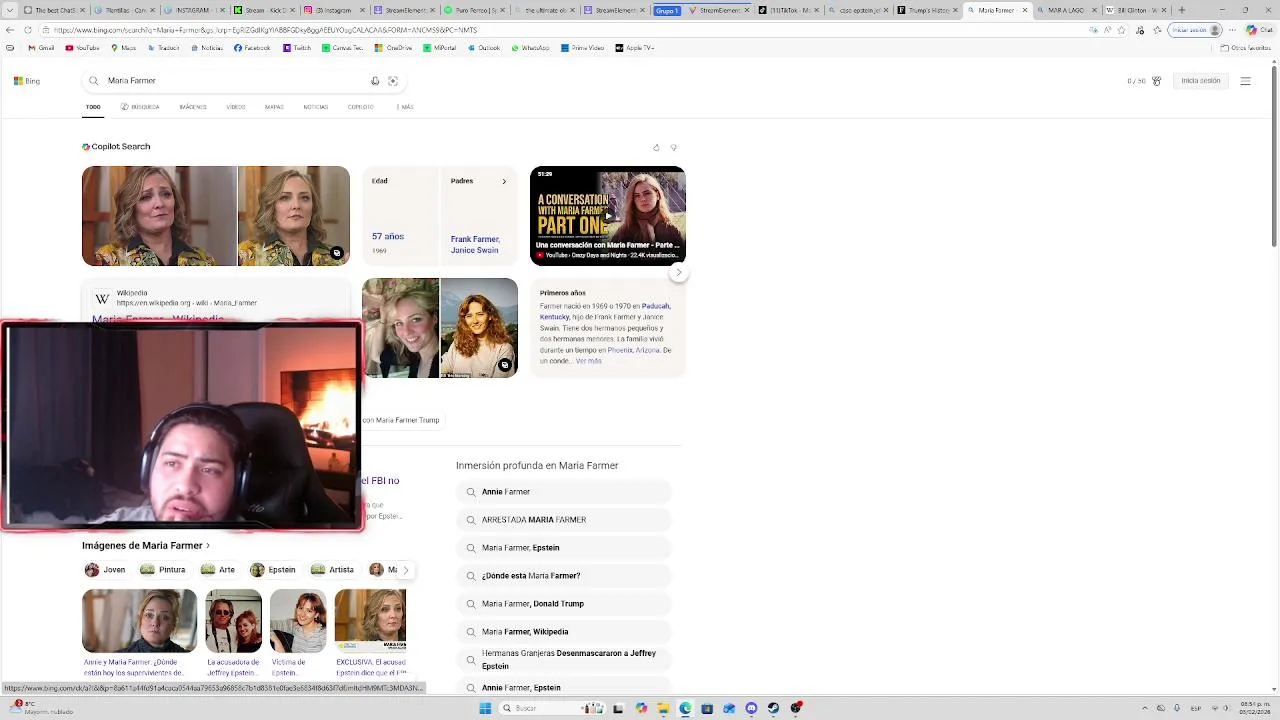Search suggestion Annie Farmer
Screen dimensions: 1280x720
click(x=564, y=492)
